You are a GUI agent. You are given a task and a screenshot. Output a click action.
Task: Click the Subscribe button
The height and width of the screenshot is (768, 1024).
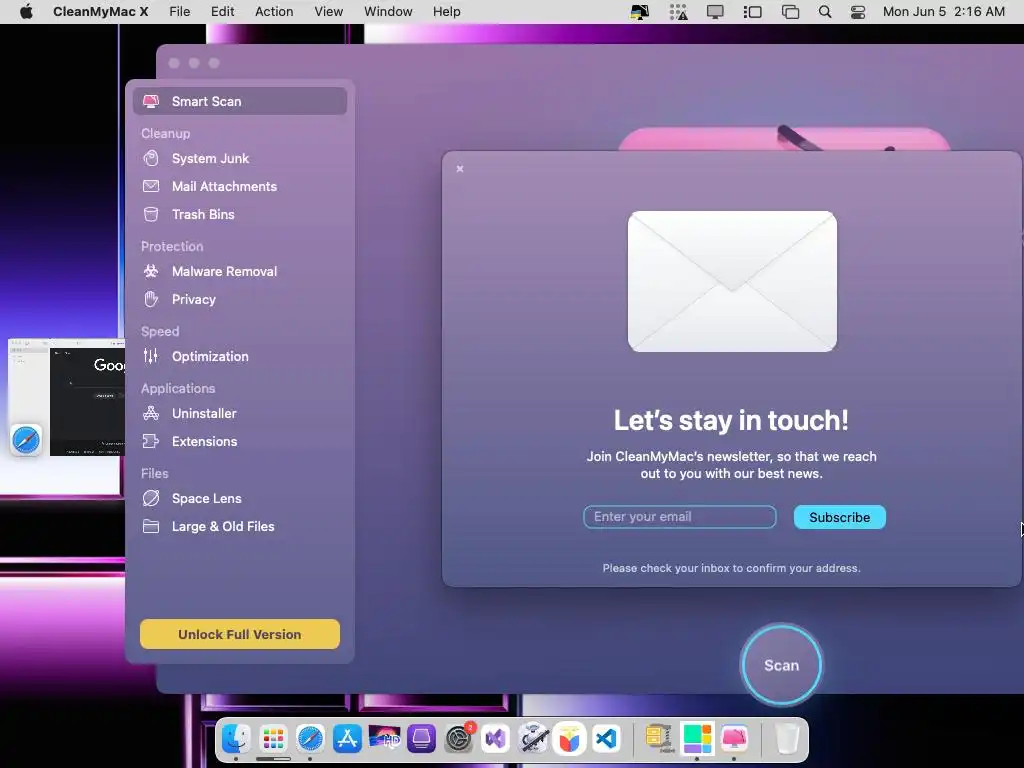pyautogui.click(x=839, y=517)
